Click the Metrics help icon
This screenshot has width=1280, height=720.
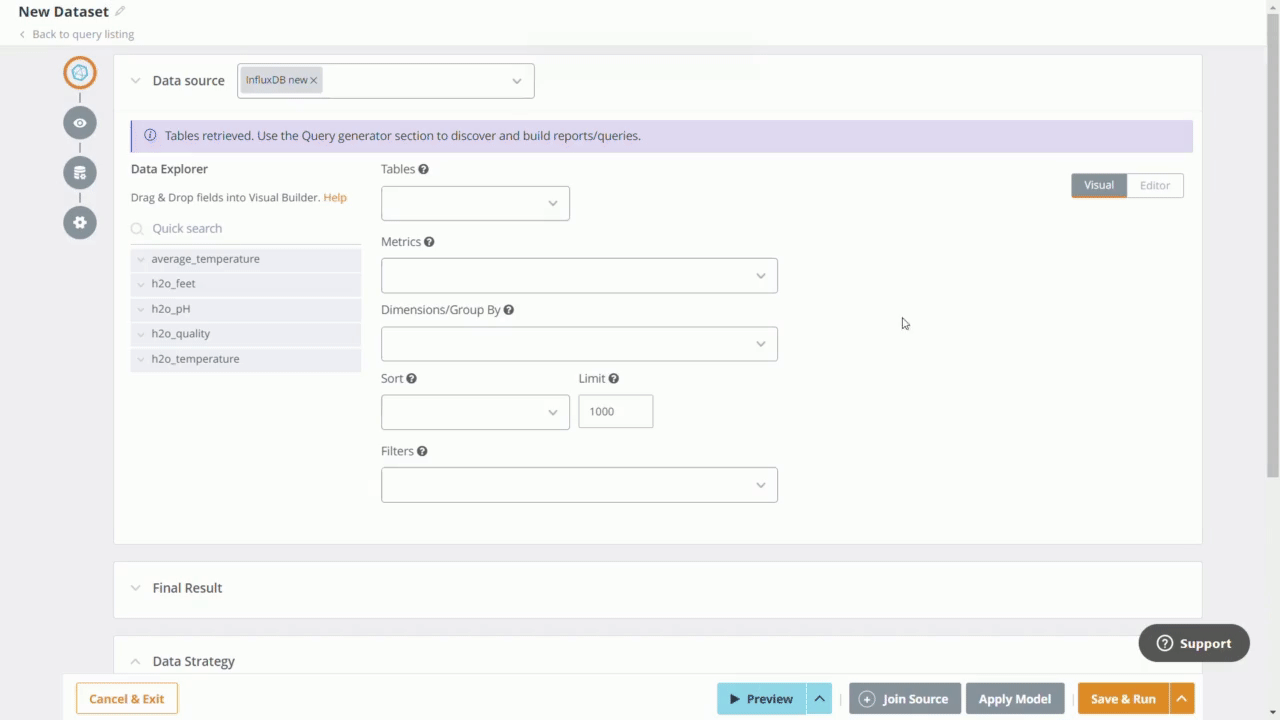point(428,241)
